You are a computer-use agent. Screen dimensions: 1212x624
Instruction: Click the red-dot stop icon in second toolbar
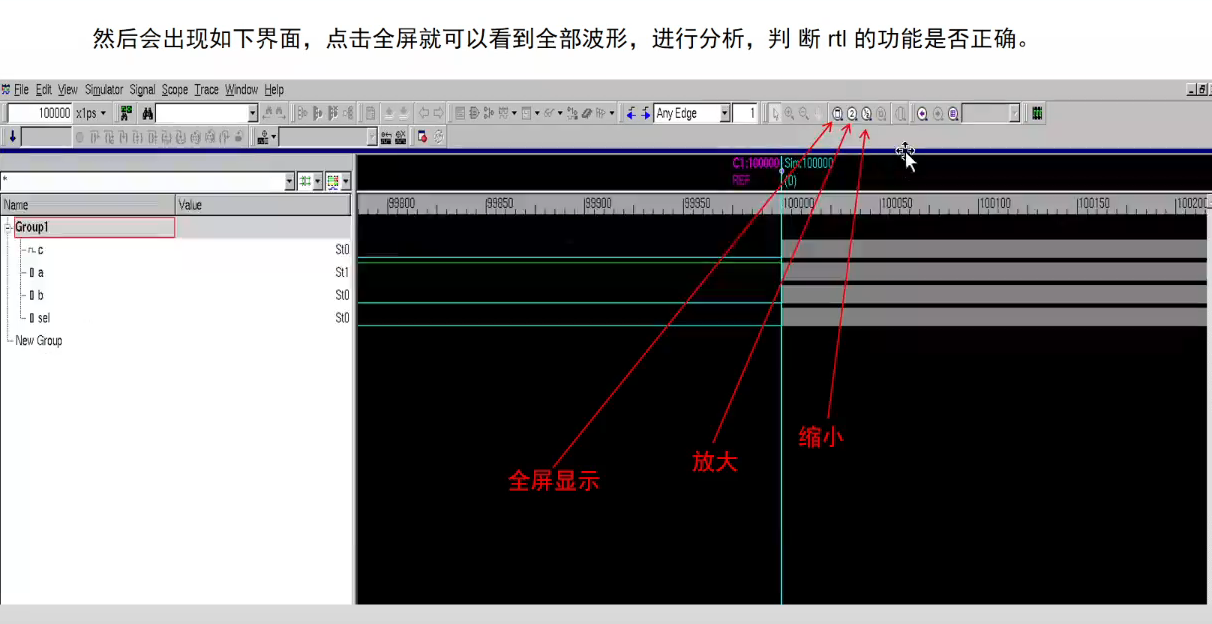click(422, 137)
